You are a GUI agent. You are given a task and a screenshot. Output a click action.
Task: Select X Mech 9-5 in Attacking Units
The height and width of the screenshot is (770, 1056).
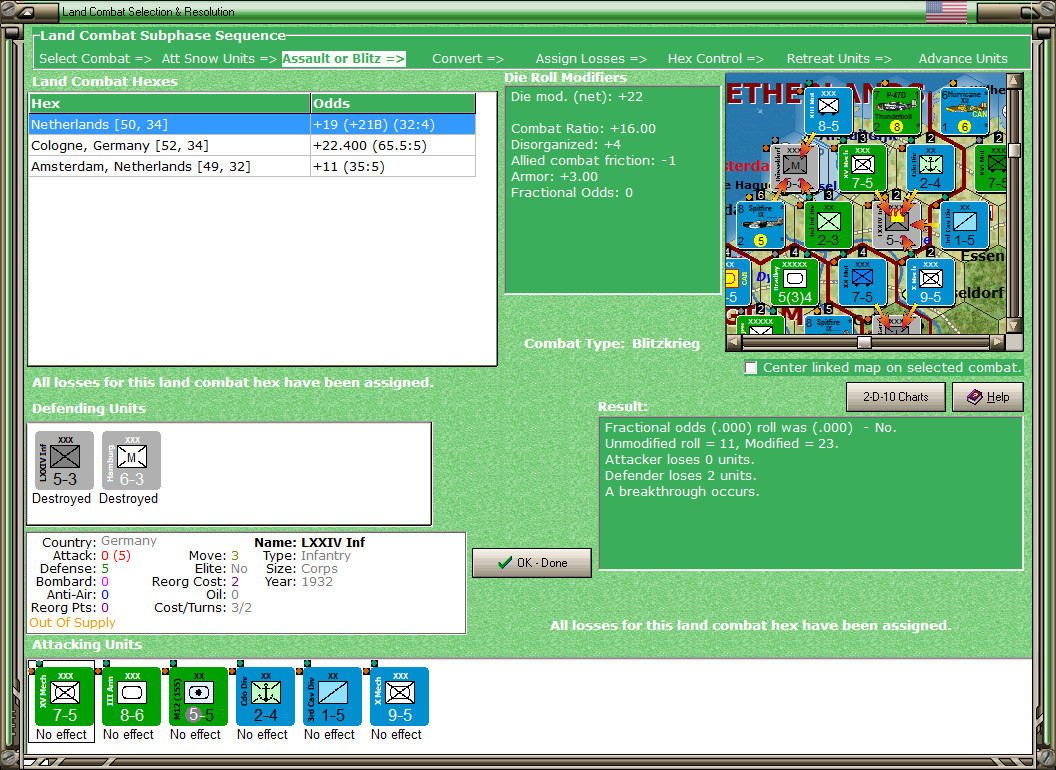(x=399, y=697)
